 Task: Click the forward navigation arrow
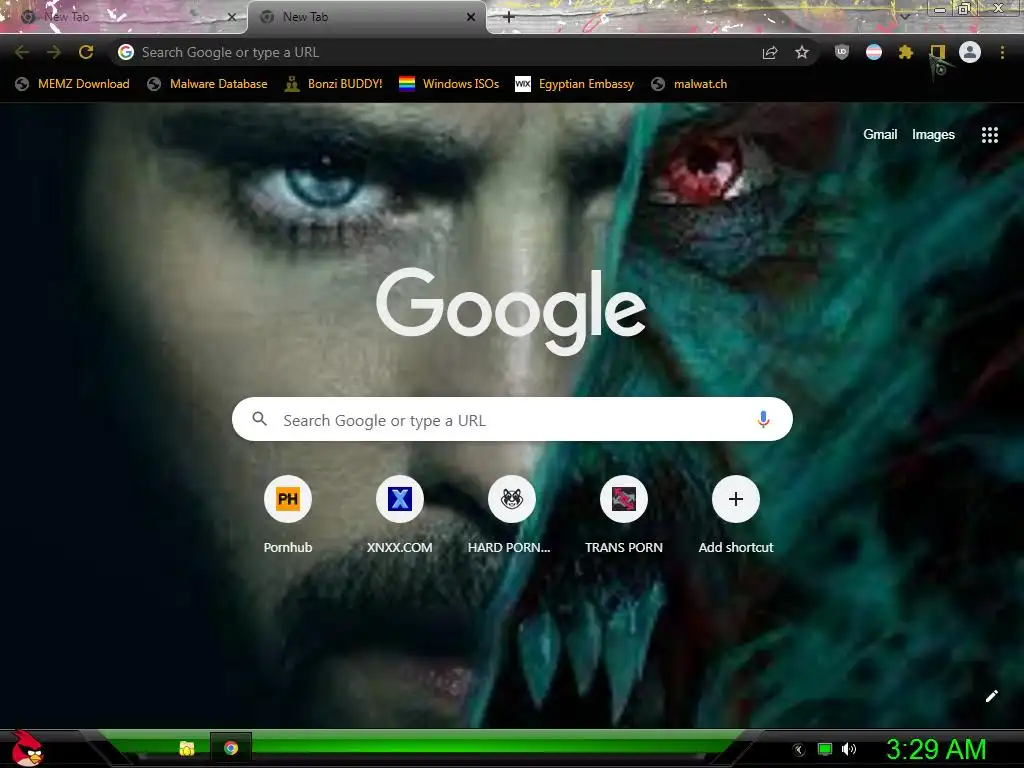(x=54, y=52)
